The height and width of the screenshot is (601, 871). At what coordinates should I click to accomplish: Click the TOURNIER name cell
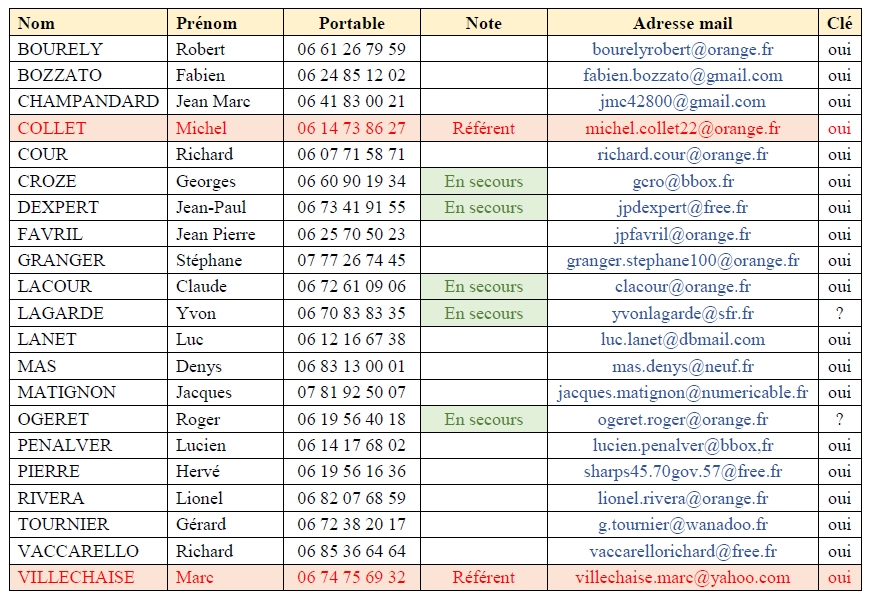[x=88, y=524]
